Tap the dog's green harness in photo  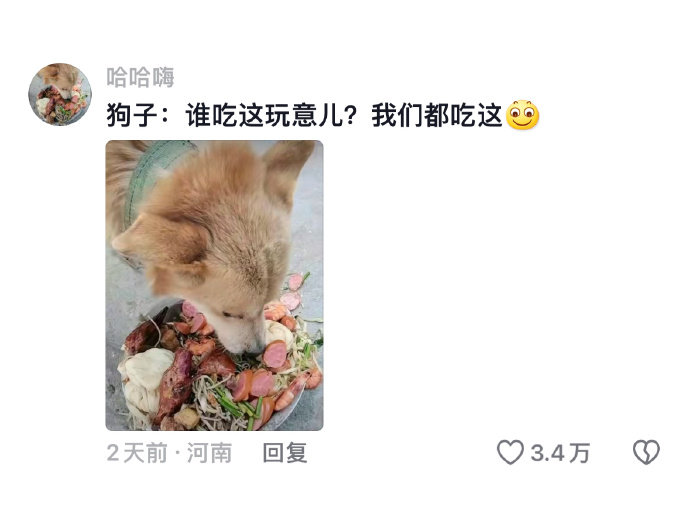pos(152,176)
